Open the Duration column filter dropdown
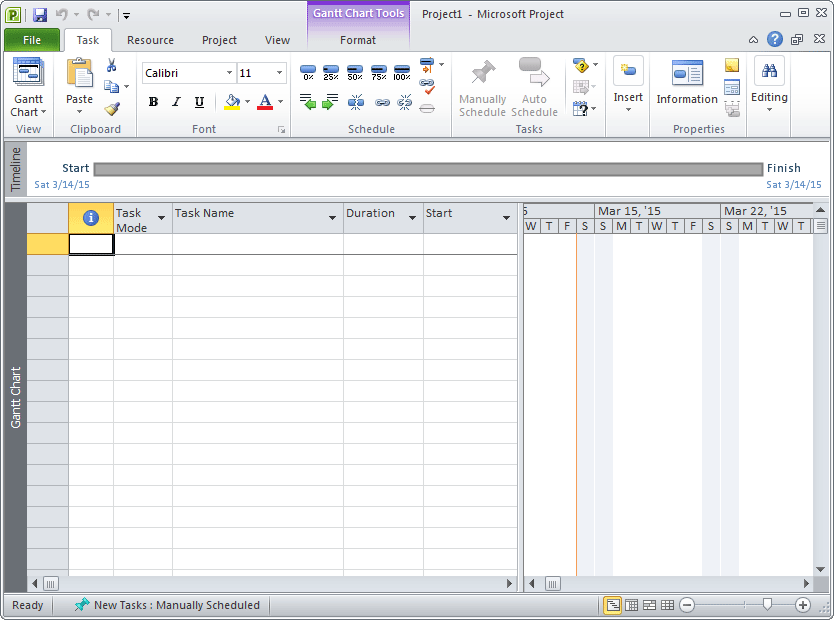Screen dimensions: 834x620 click(x=412, y=218)
